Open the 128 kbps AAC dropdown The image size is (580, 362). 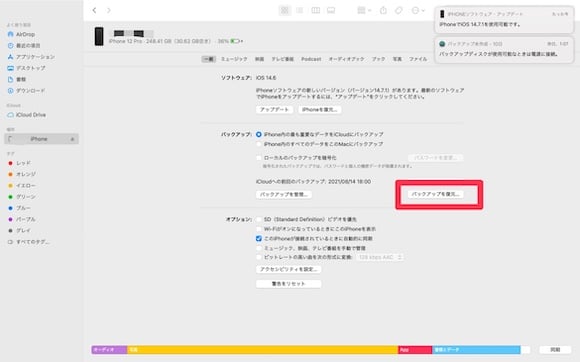(380, 257)
